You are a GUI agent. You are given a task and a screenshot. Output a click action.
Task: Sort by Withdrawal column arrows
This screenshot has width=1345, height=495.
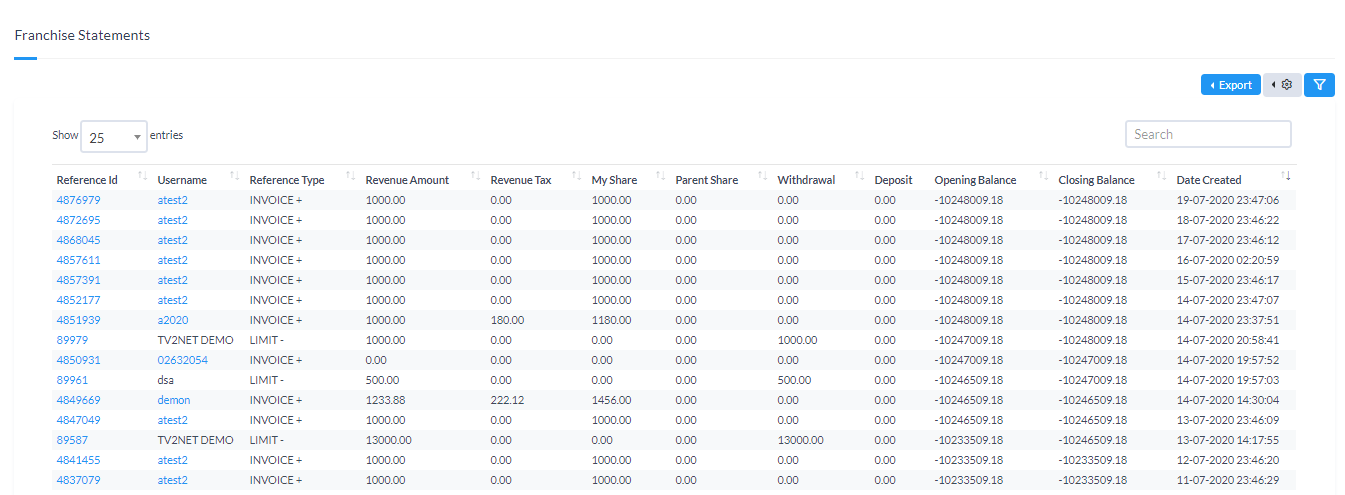(x=858, y=177)
